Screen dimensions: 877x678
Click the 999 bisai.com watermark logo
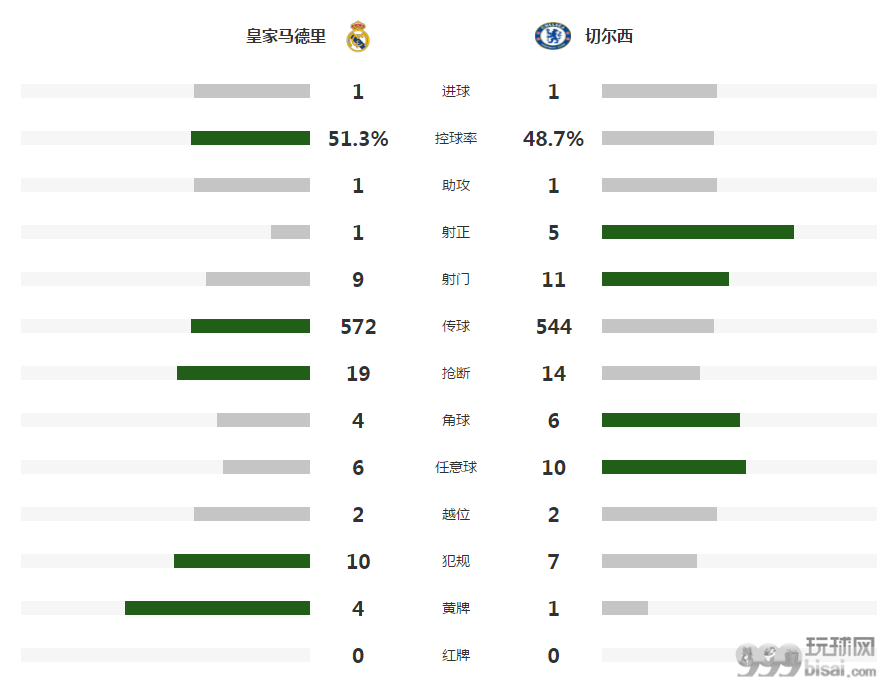(805, 658)
